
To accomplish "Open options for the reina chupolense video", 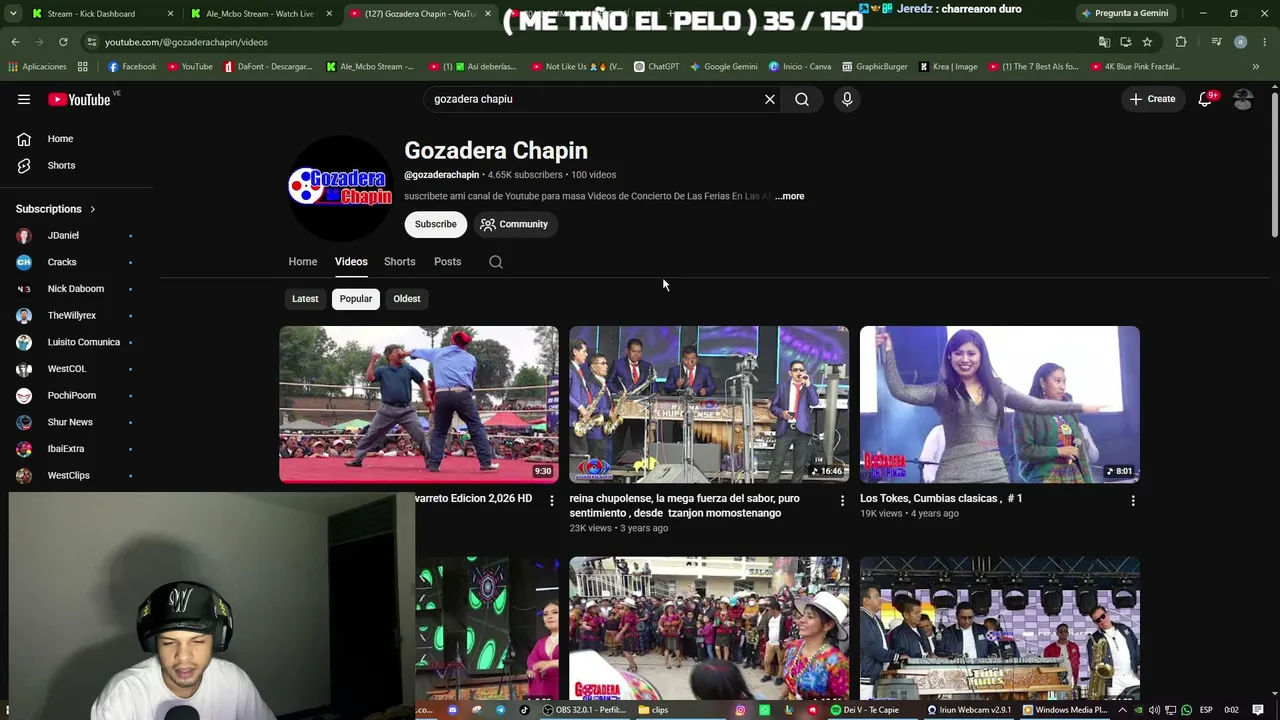I will point(842,500).
